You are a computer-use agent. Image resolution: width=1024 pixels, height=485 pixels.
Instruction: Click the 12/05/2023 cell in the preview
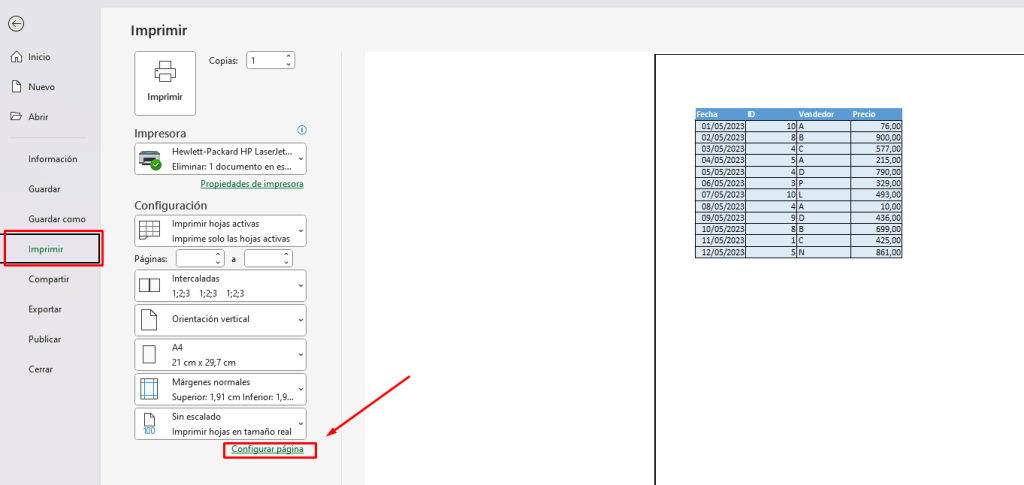[720, 252]
